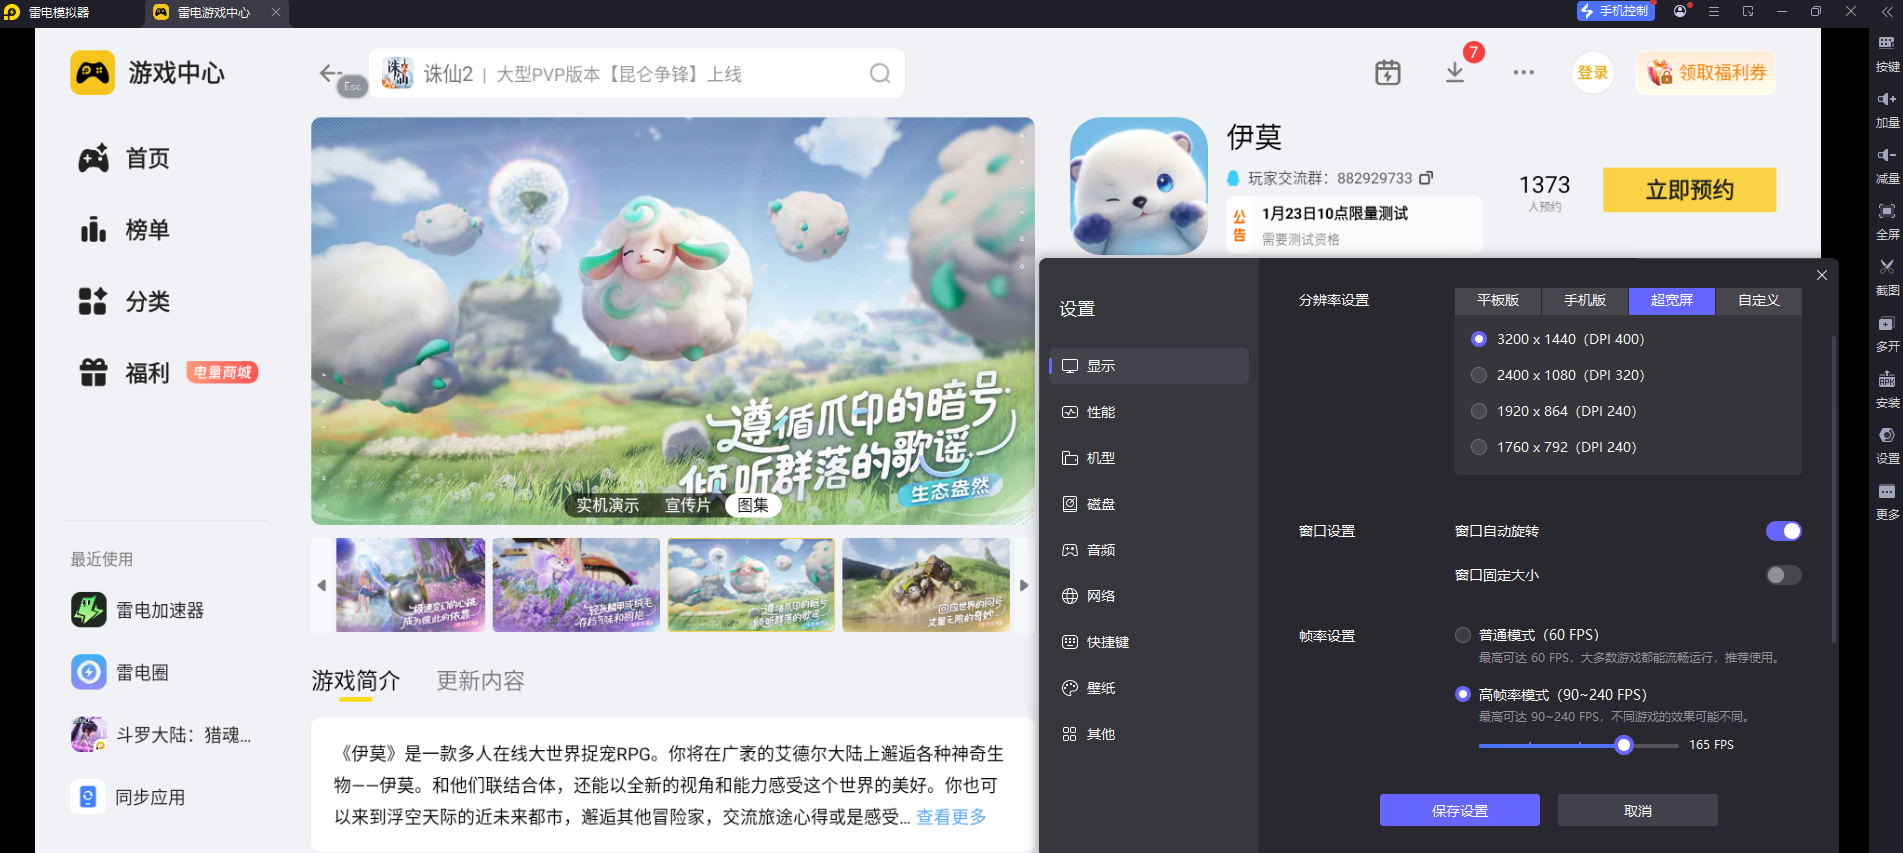
Task: Open 壁纸 settings section
Action: coord(1149,688)
